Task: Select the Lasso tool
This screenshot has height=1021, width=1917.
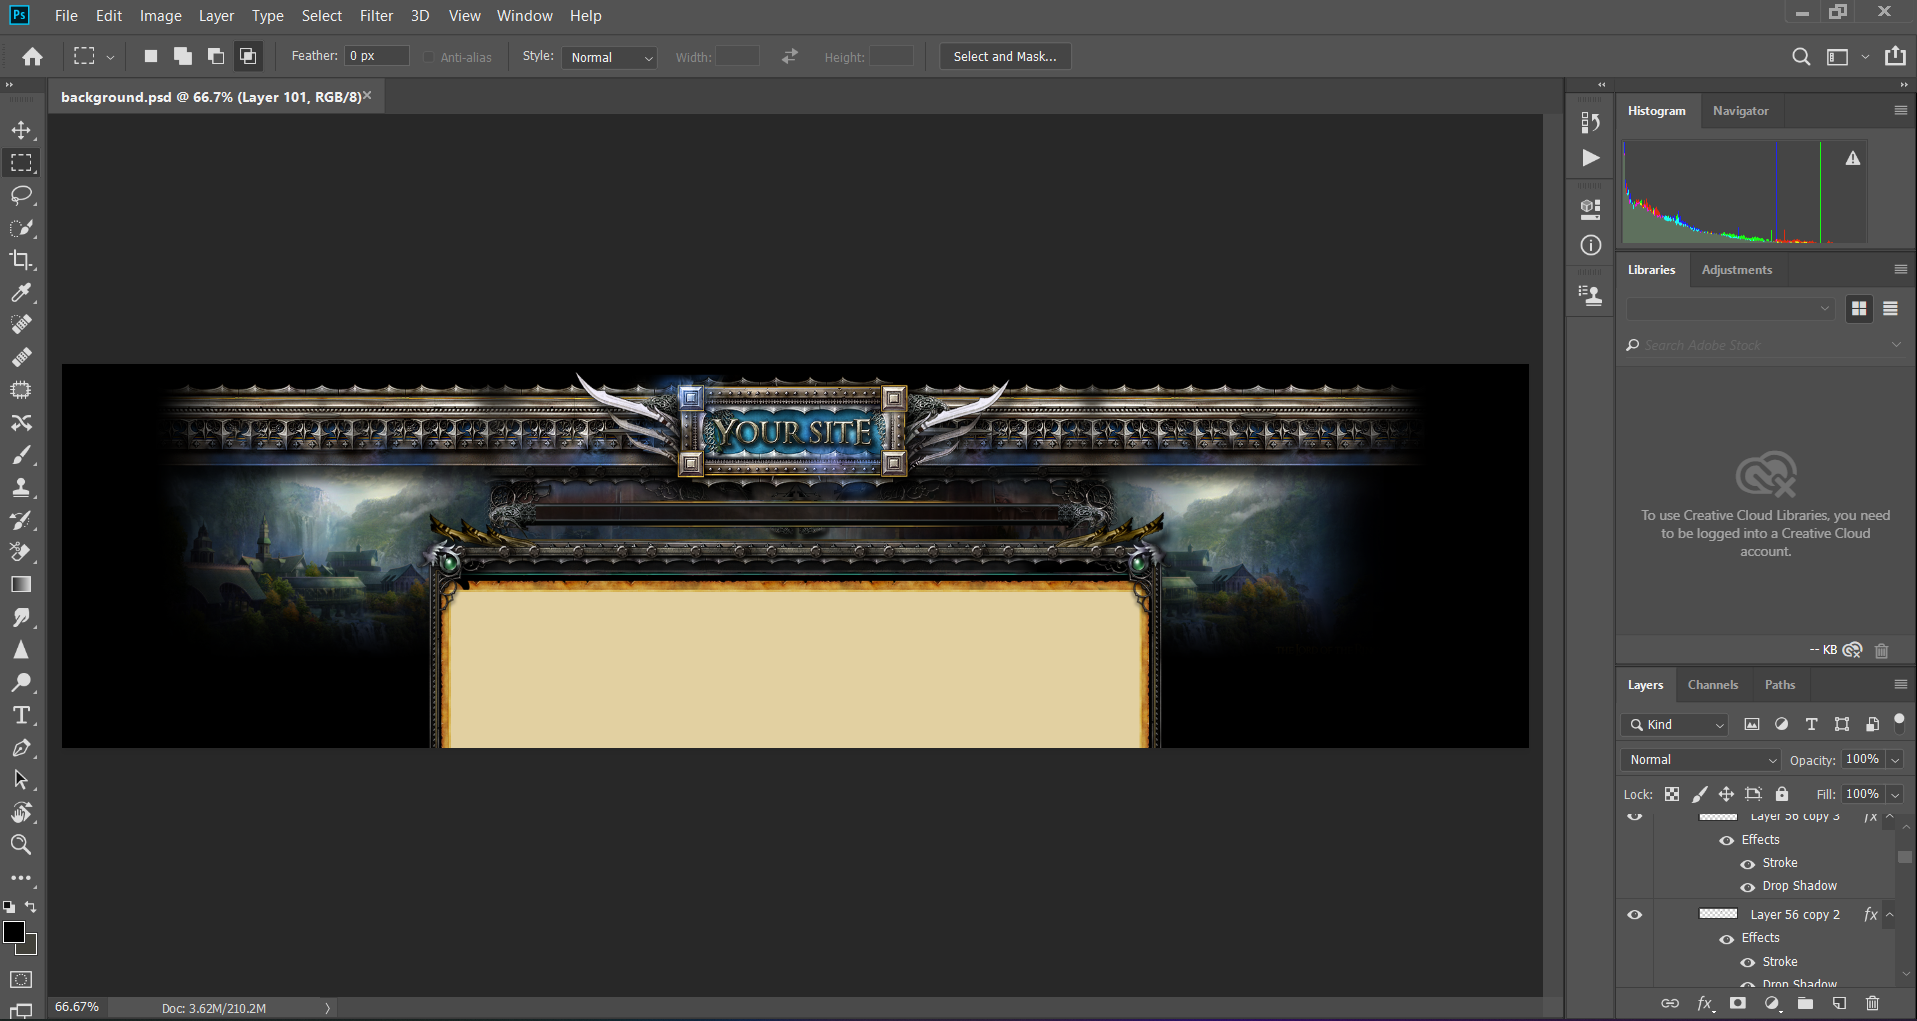Action: click(x=21, y=195)
